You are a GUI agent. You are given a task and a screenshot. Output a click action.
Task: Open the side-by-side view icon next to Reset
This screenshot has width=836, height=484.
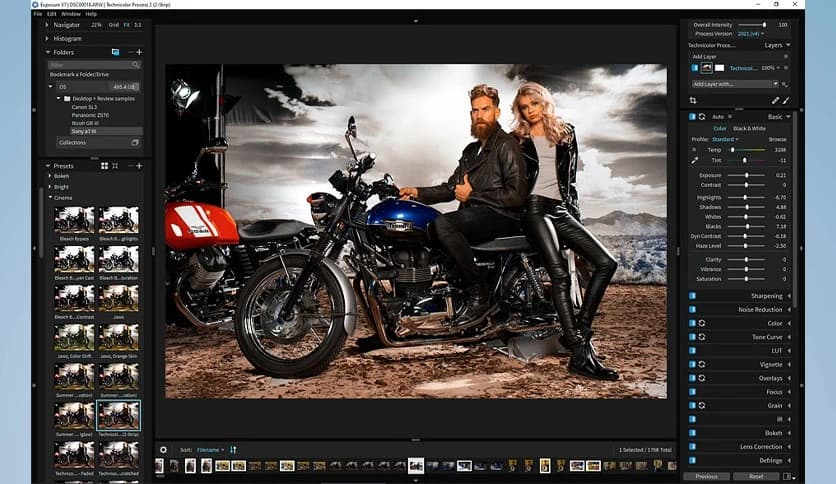(786, 477)
